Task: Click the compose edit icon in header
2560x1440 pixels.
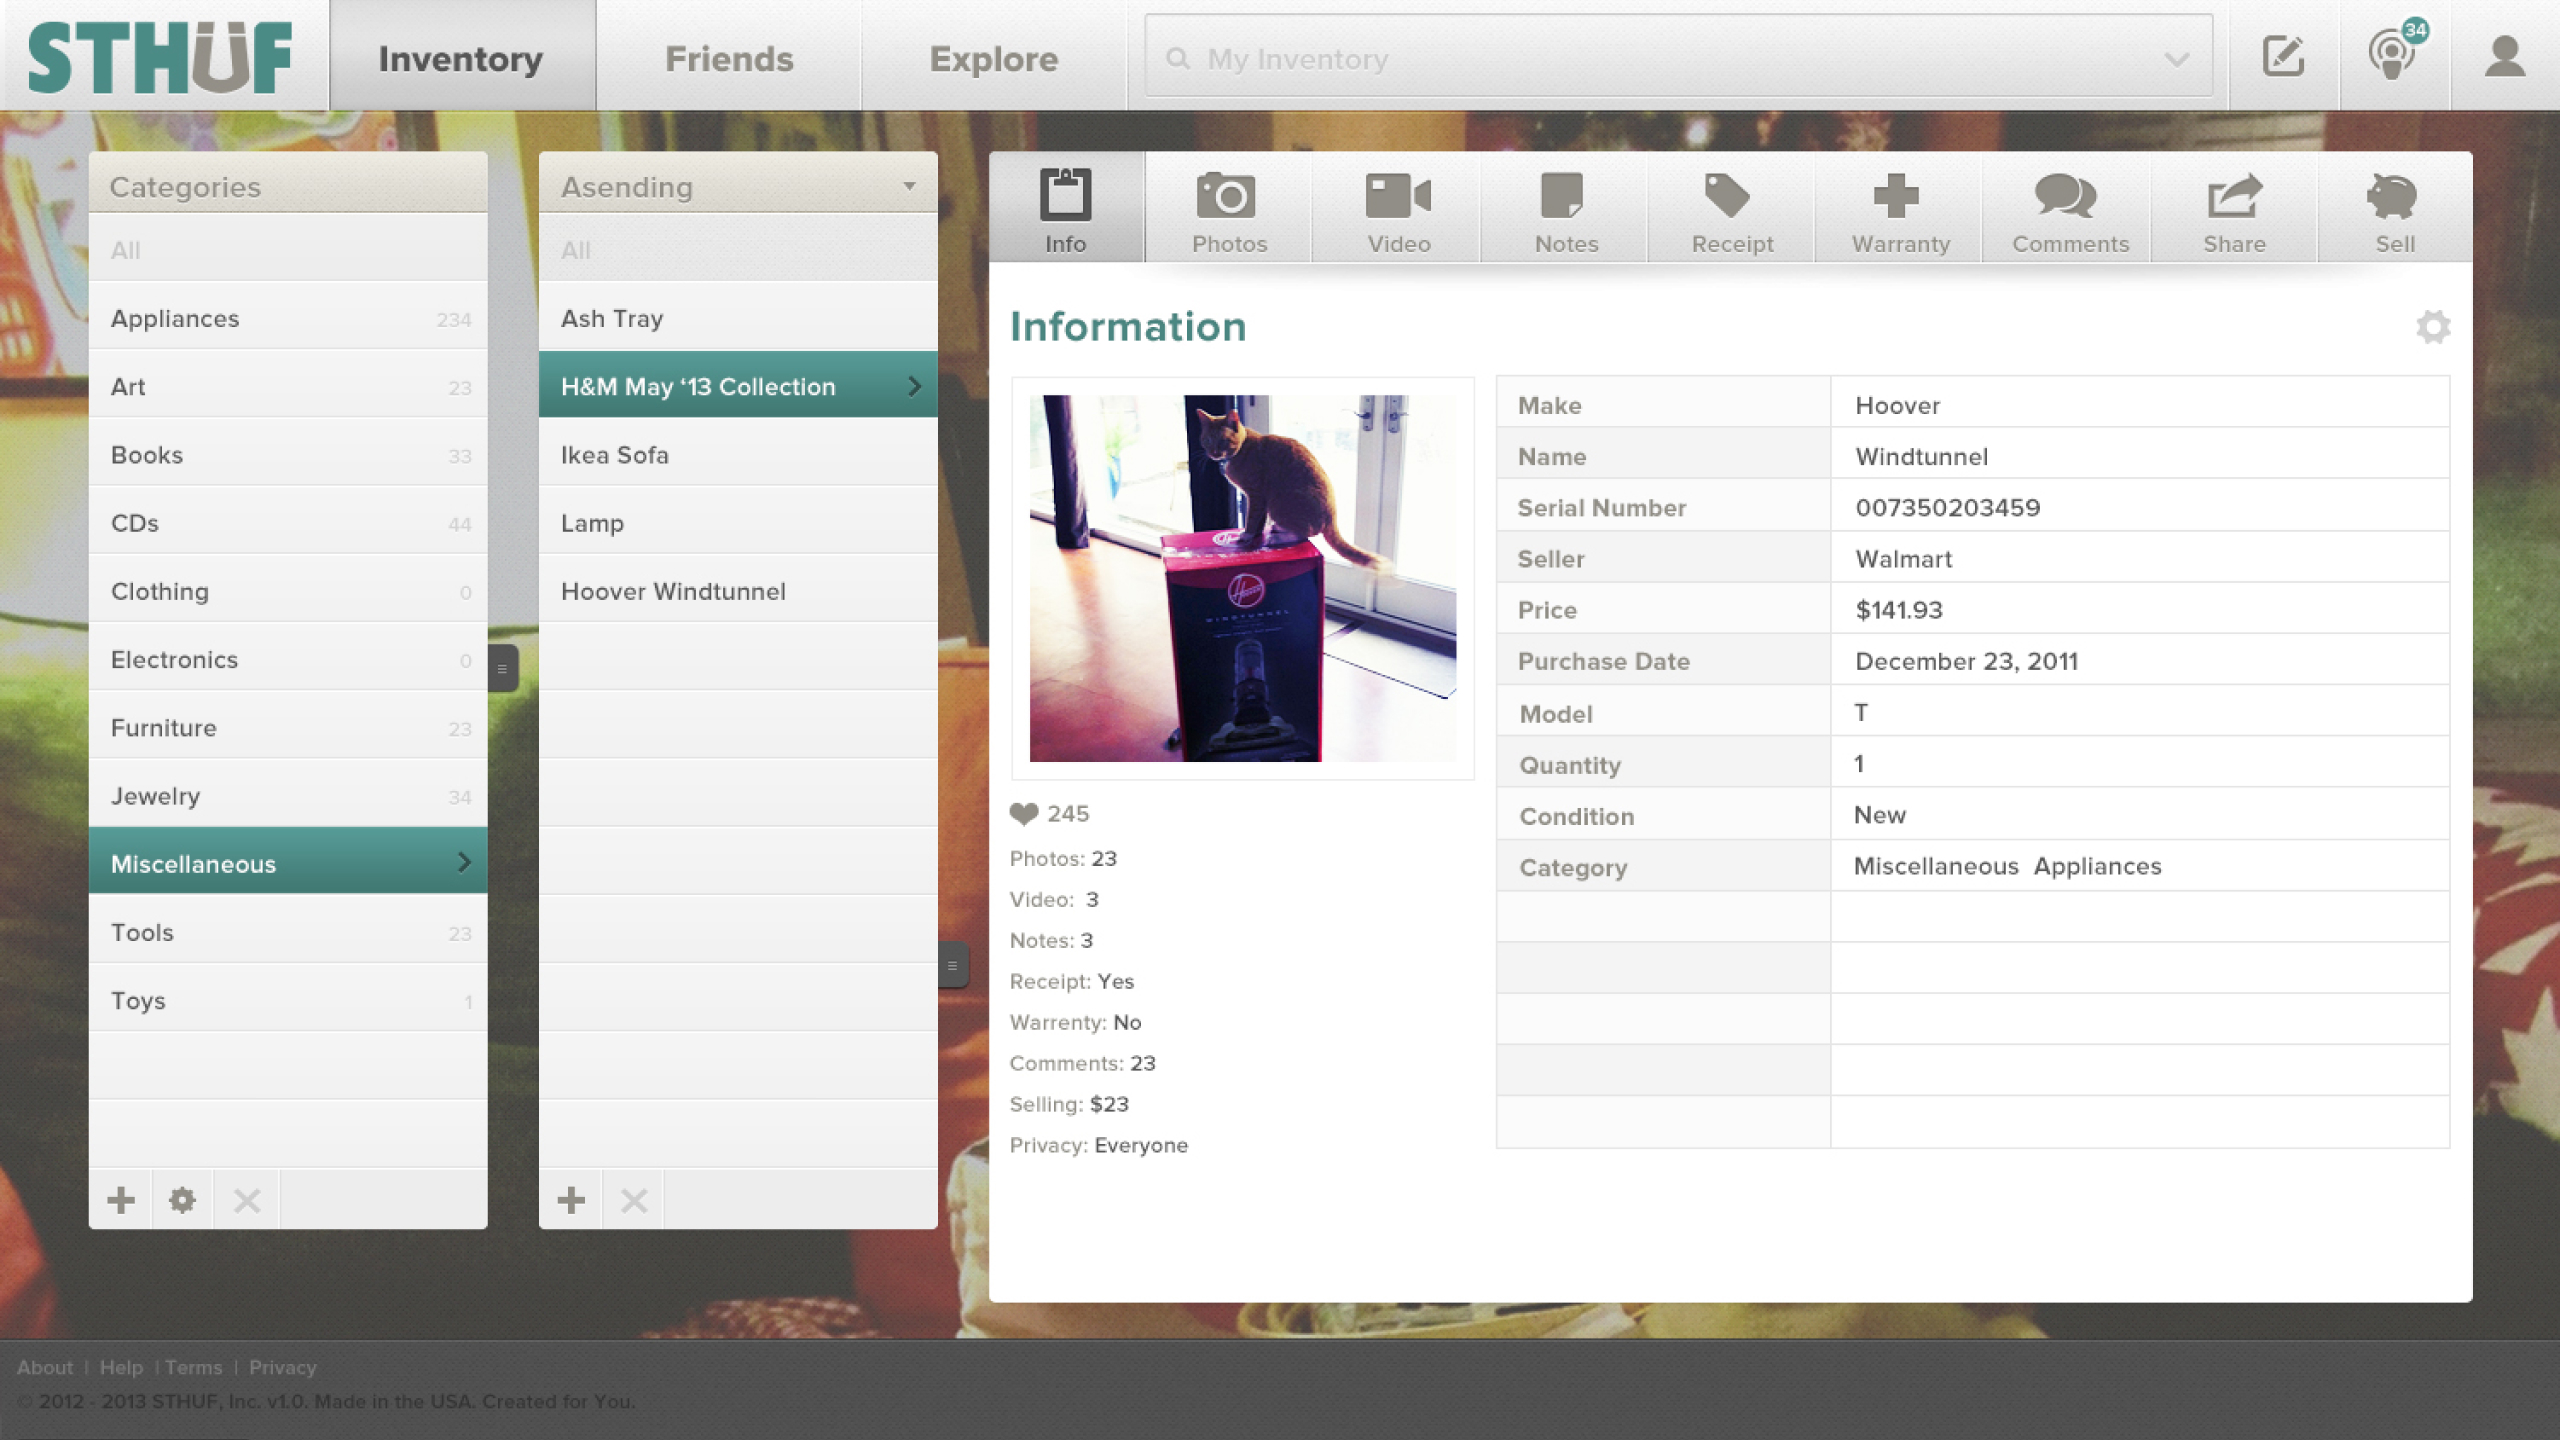Action: pos(2283,56)
